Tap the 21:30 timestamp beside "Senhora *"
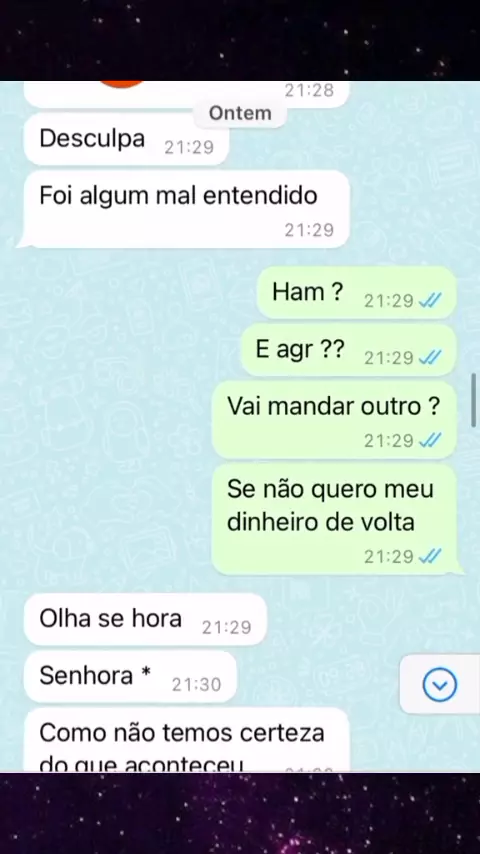Viewport: 480px width, 854px height. pos(197,684)
